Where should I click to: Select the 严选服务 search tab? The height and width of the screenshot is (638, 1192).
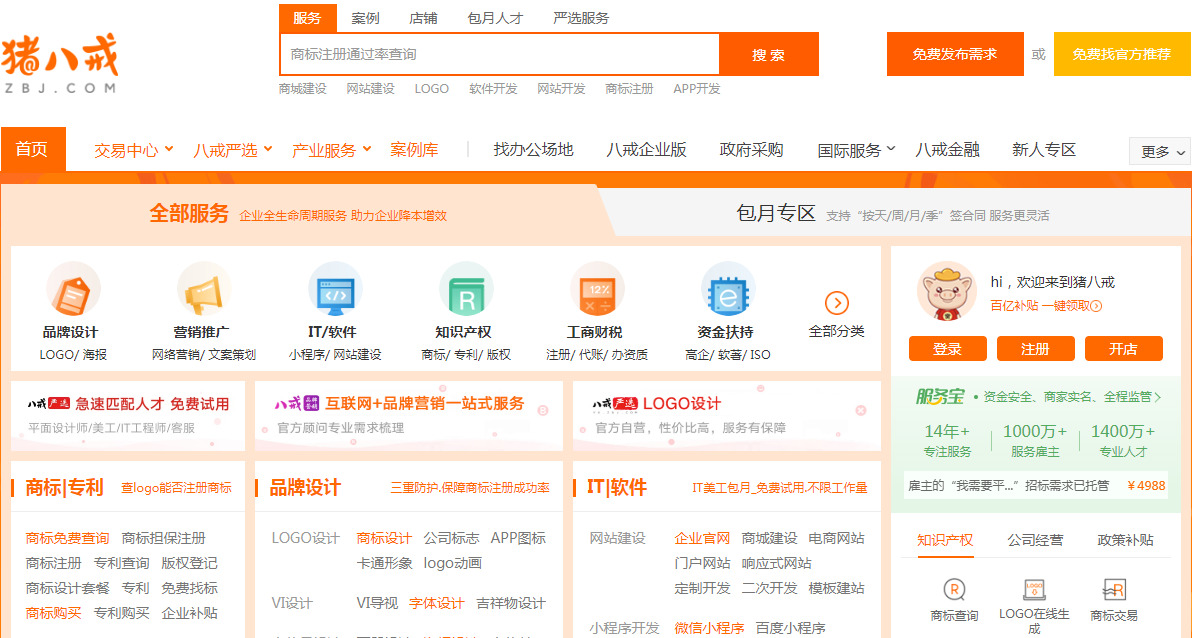(582, 18)
